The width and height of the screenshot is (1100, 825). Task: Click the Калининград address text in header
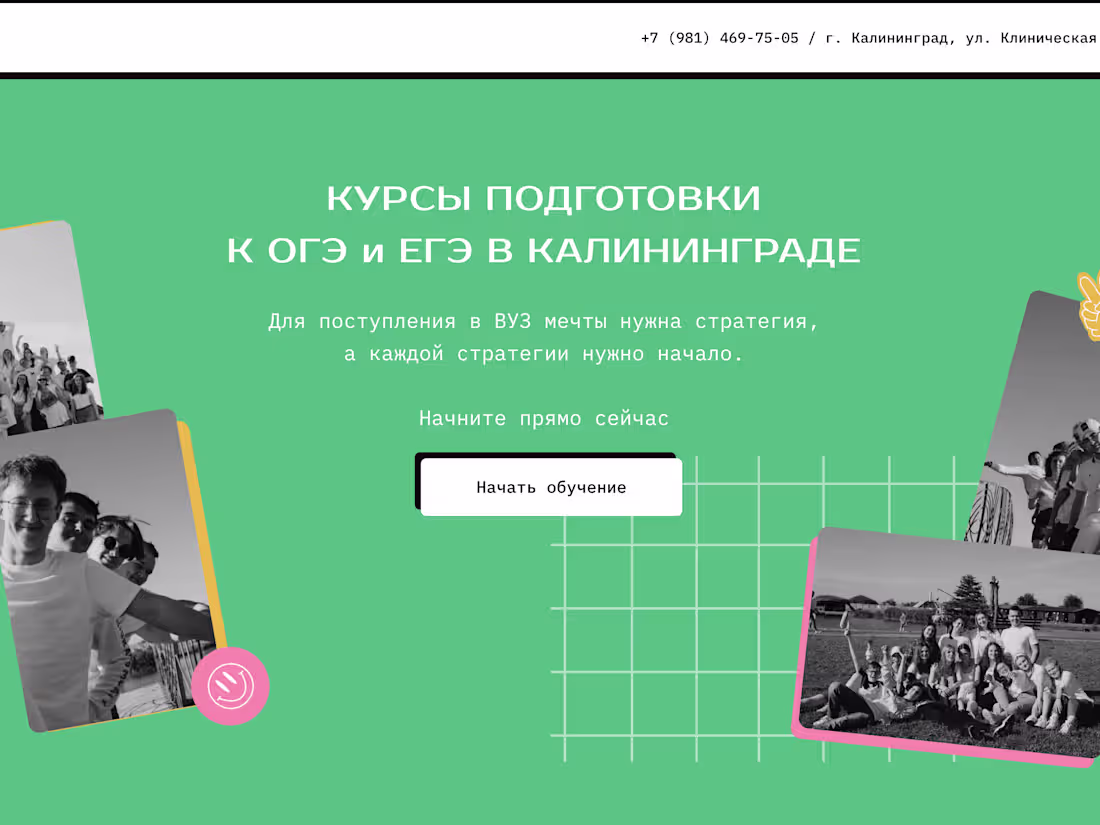[962, 38]
